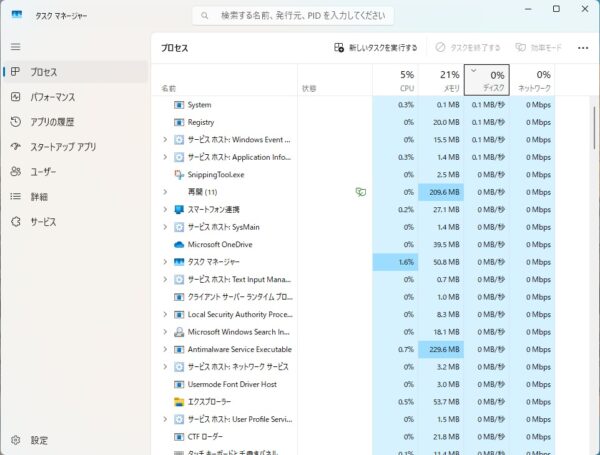Viewport: 600px width, 455px height.
Task: Expand サービス ホスト: Application Info row
Action: [165, 157]
